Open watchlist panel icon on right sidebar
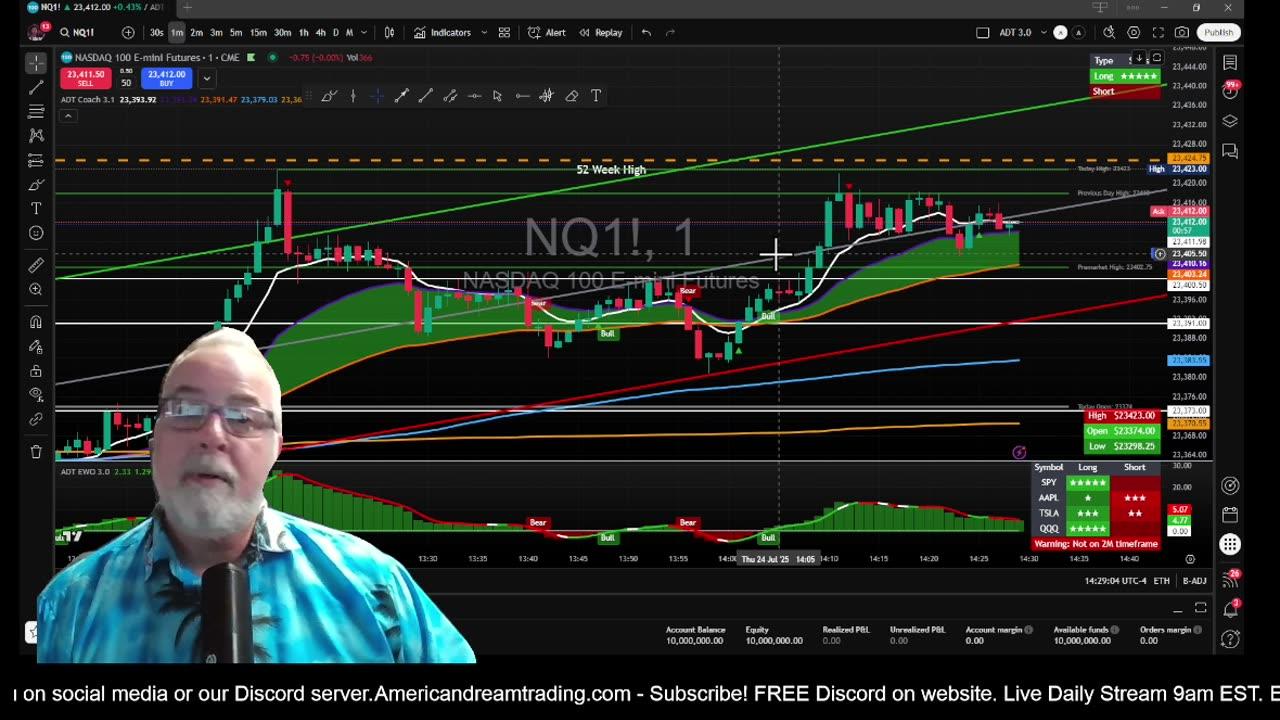The width and height of the screenshot is (1280, 720). [x=1230, y=63]
